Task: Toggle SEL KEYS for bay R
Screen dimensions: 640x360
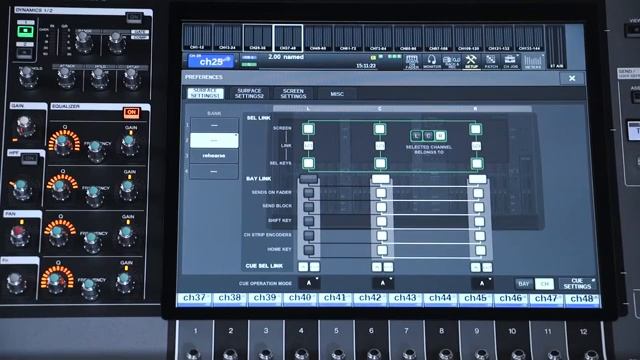Action: click(477, 164)
